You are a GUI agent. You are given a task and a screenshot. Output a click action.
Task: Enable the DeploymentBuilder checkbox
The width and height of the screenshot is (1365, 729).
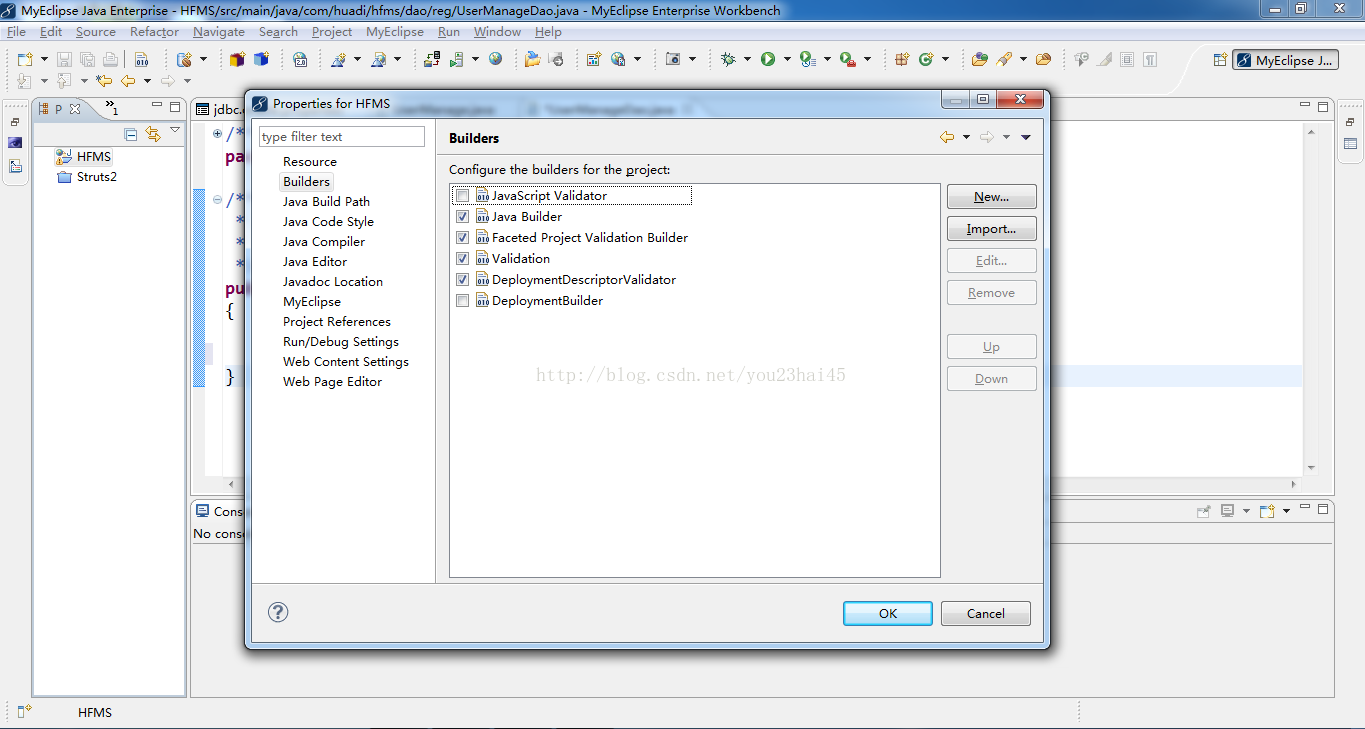pyautogui.click(x=462, y=301)
